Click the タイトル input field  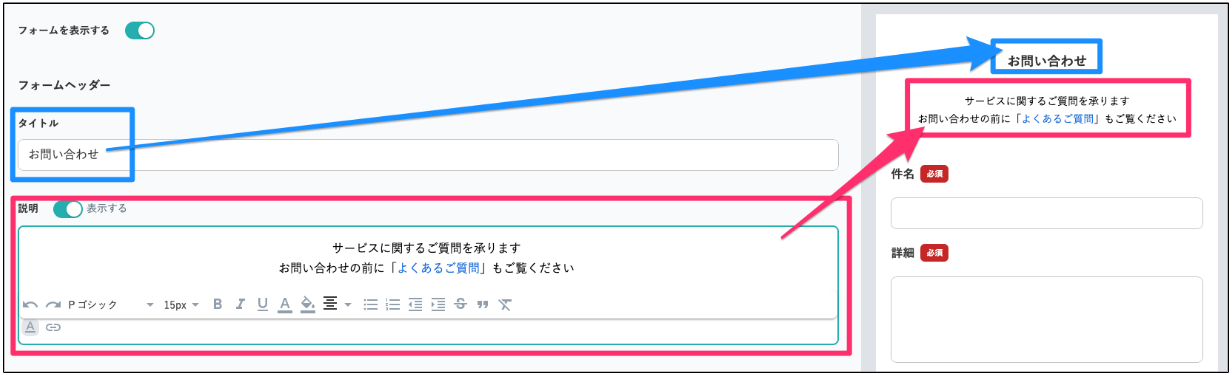click(428, 155)
